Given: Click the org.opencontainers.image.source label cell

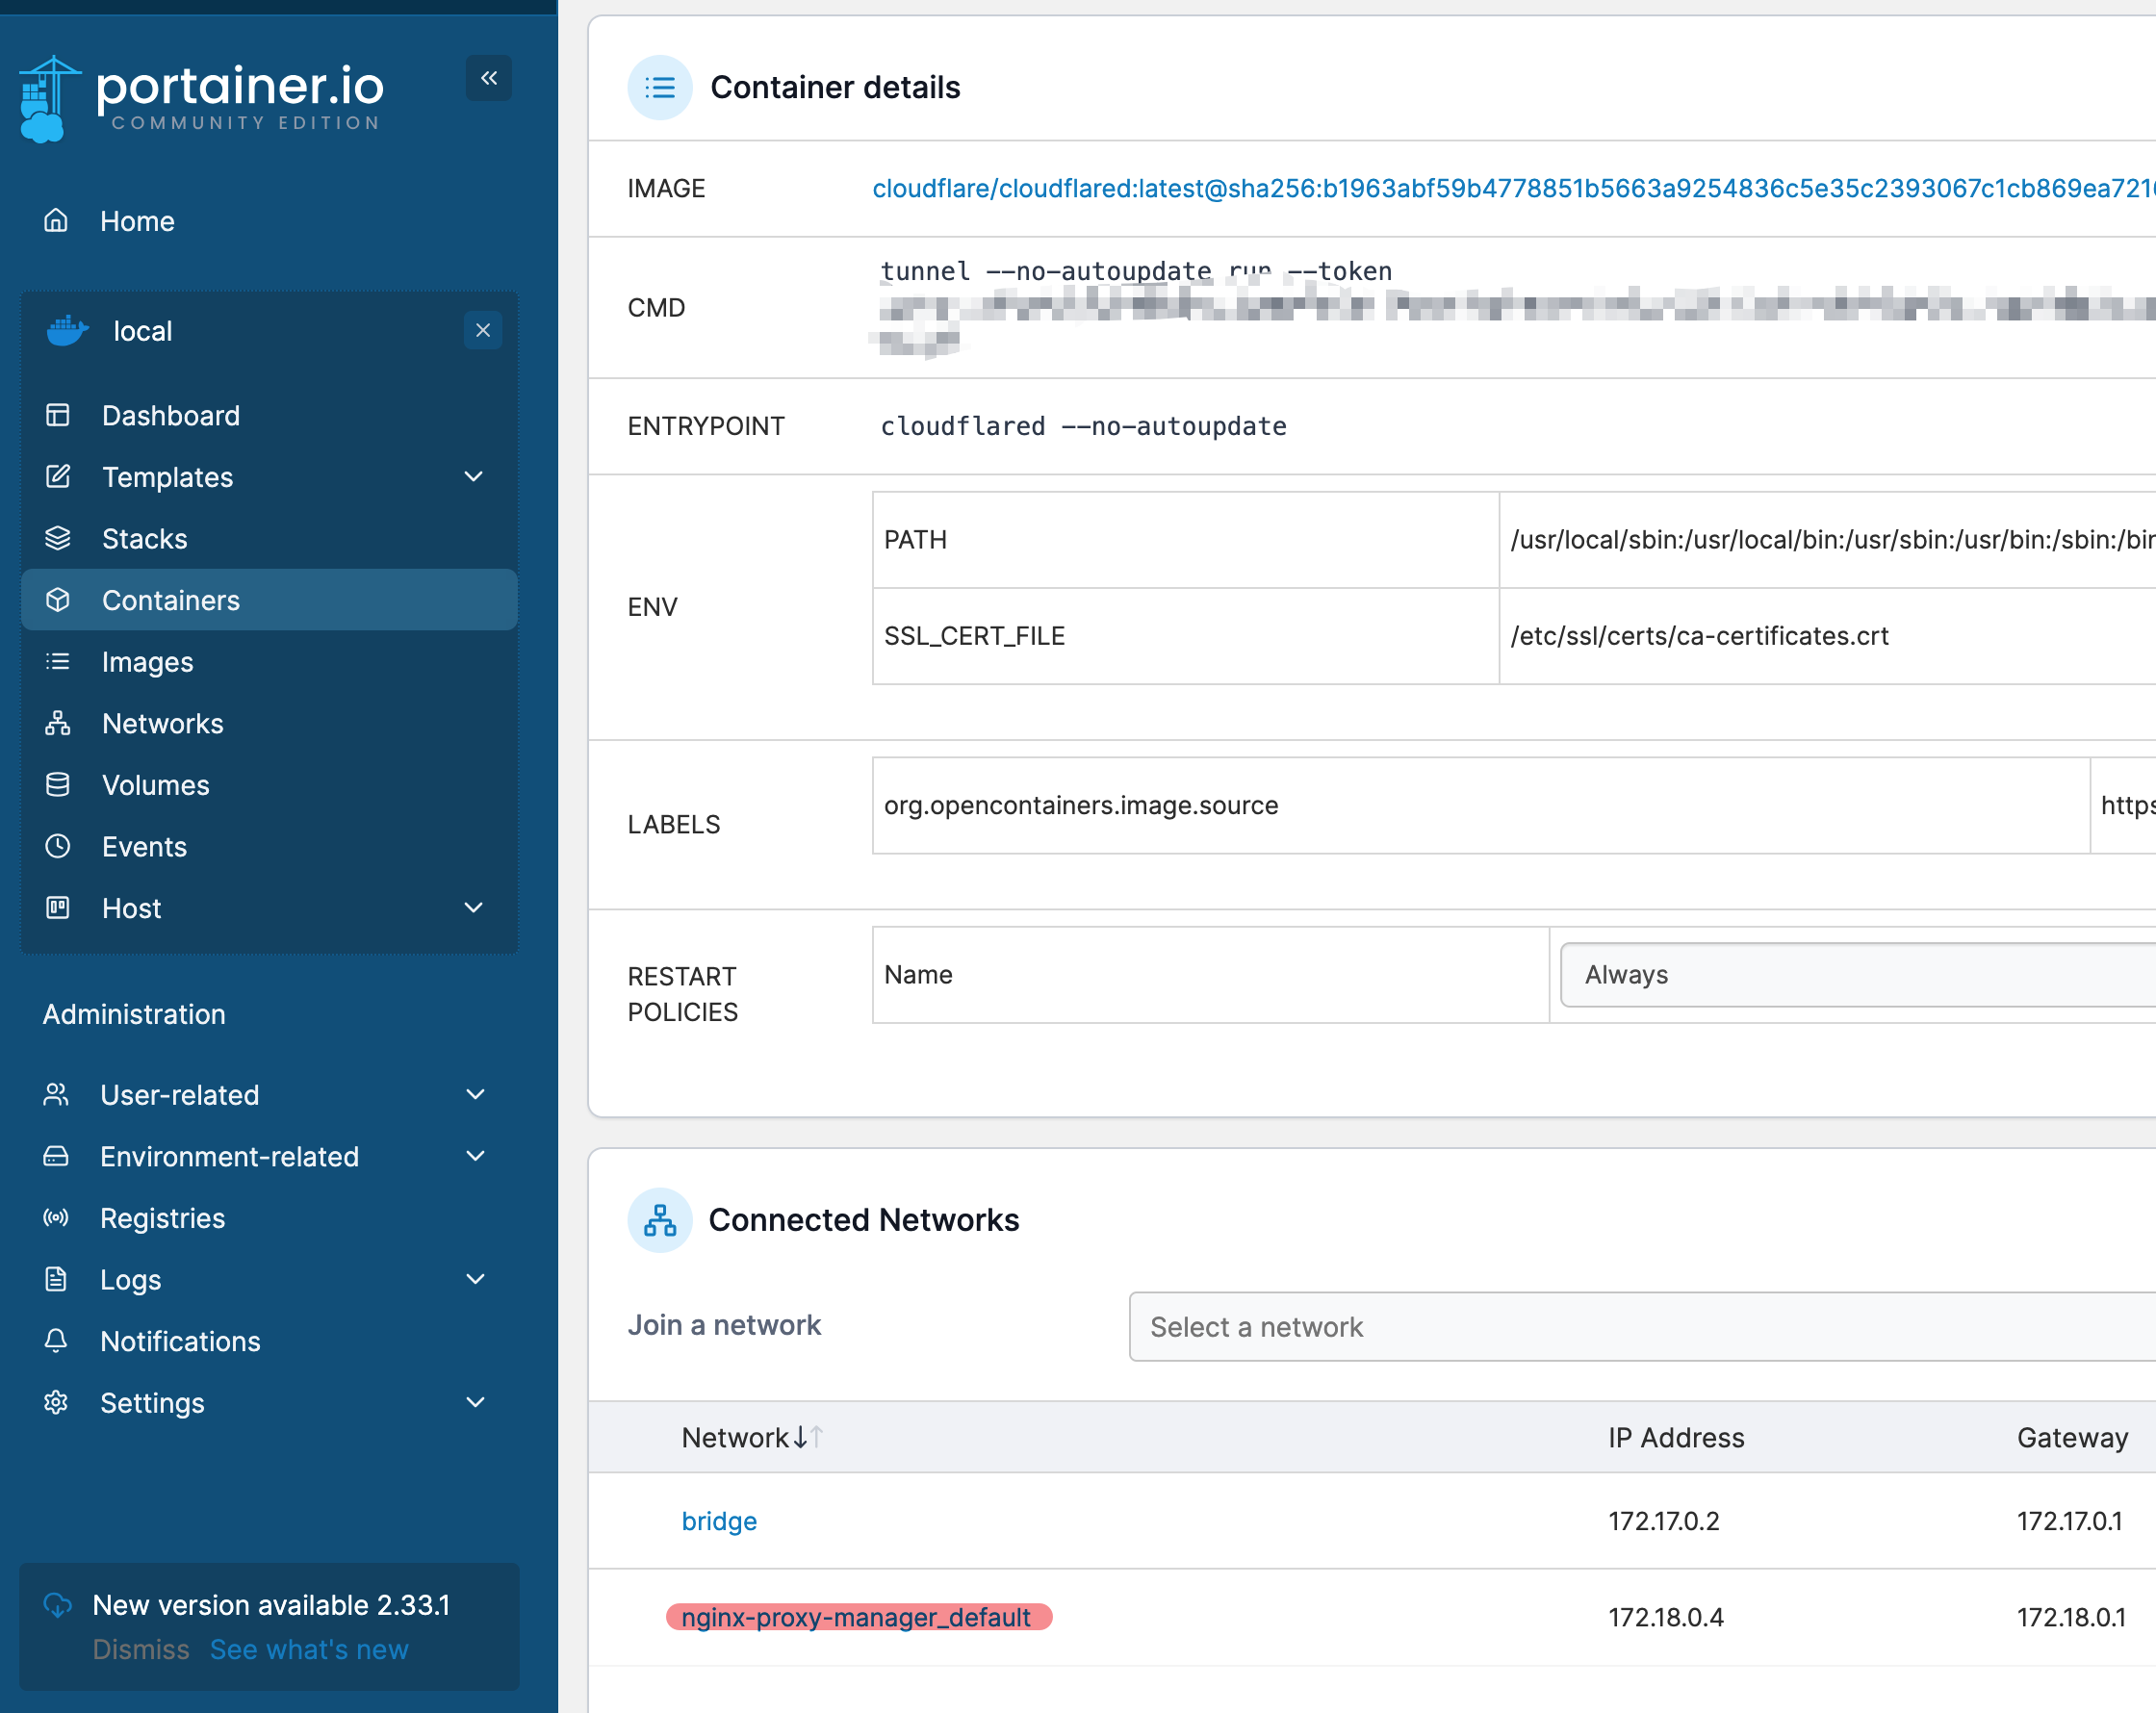Looking at the screenshot, I should (1481, 805).
